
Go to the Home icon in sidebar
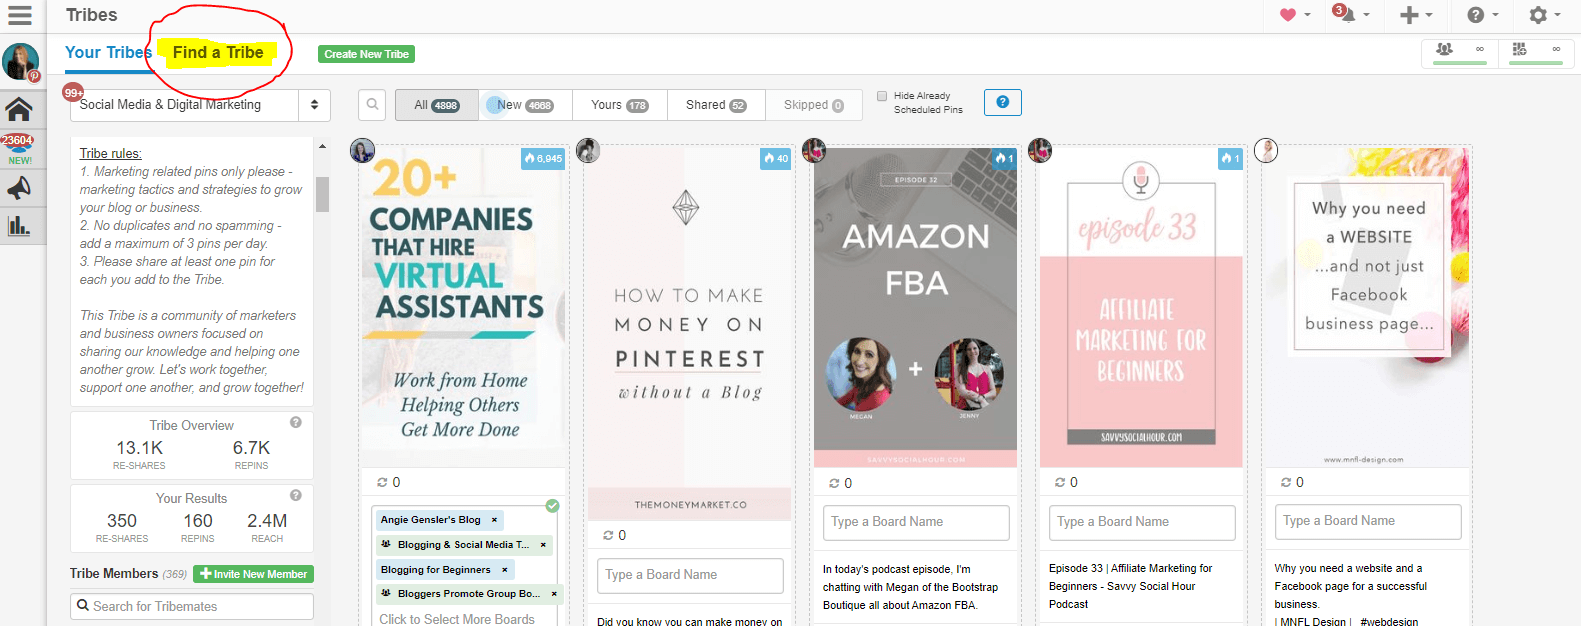click(x=19, y=109)
